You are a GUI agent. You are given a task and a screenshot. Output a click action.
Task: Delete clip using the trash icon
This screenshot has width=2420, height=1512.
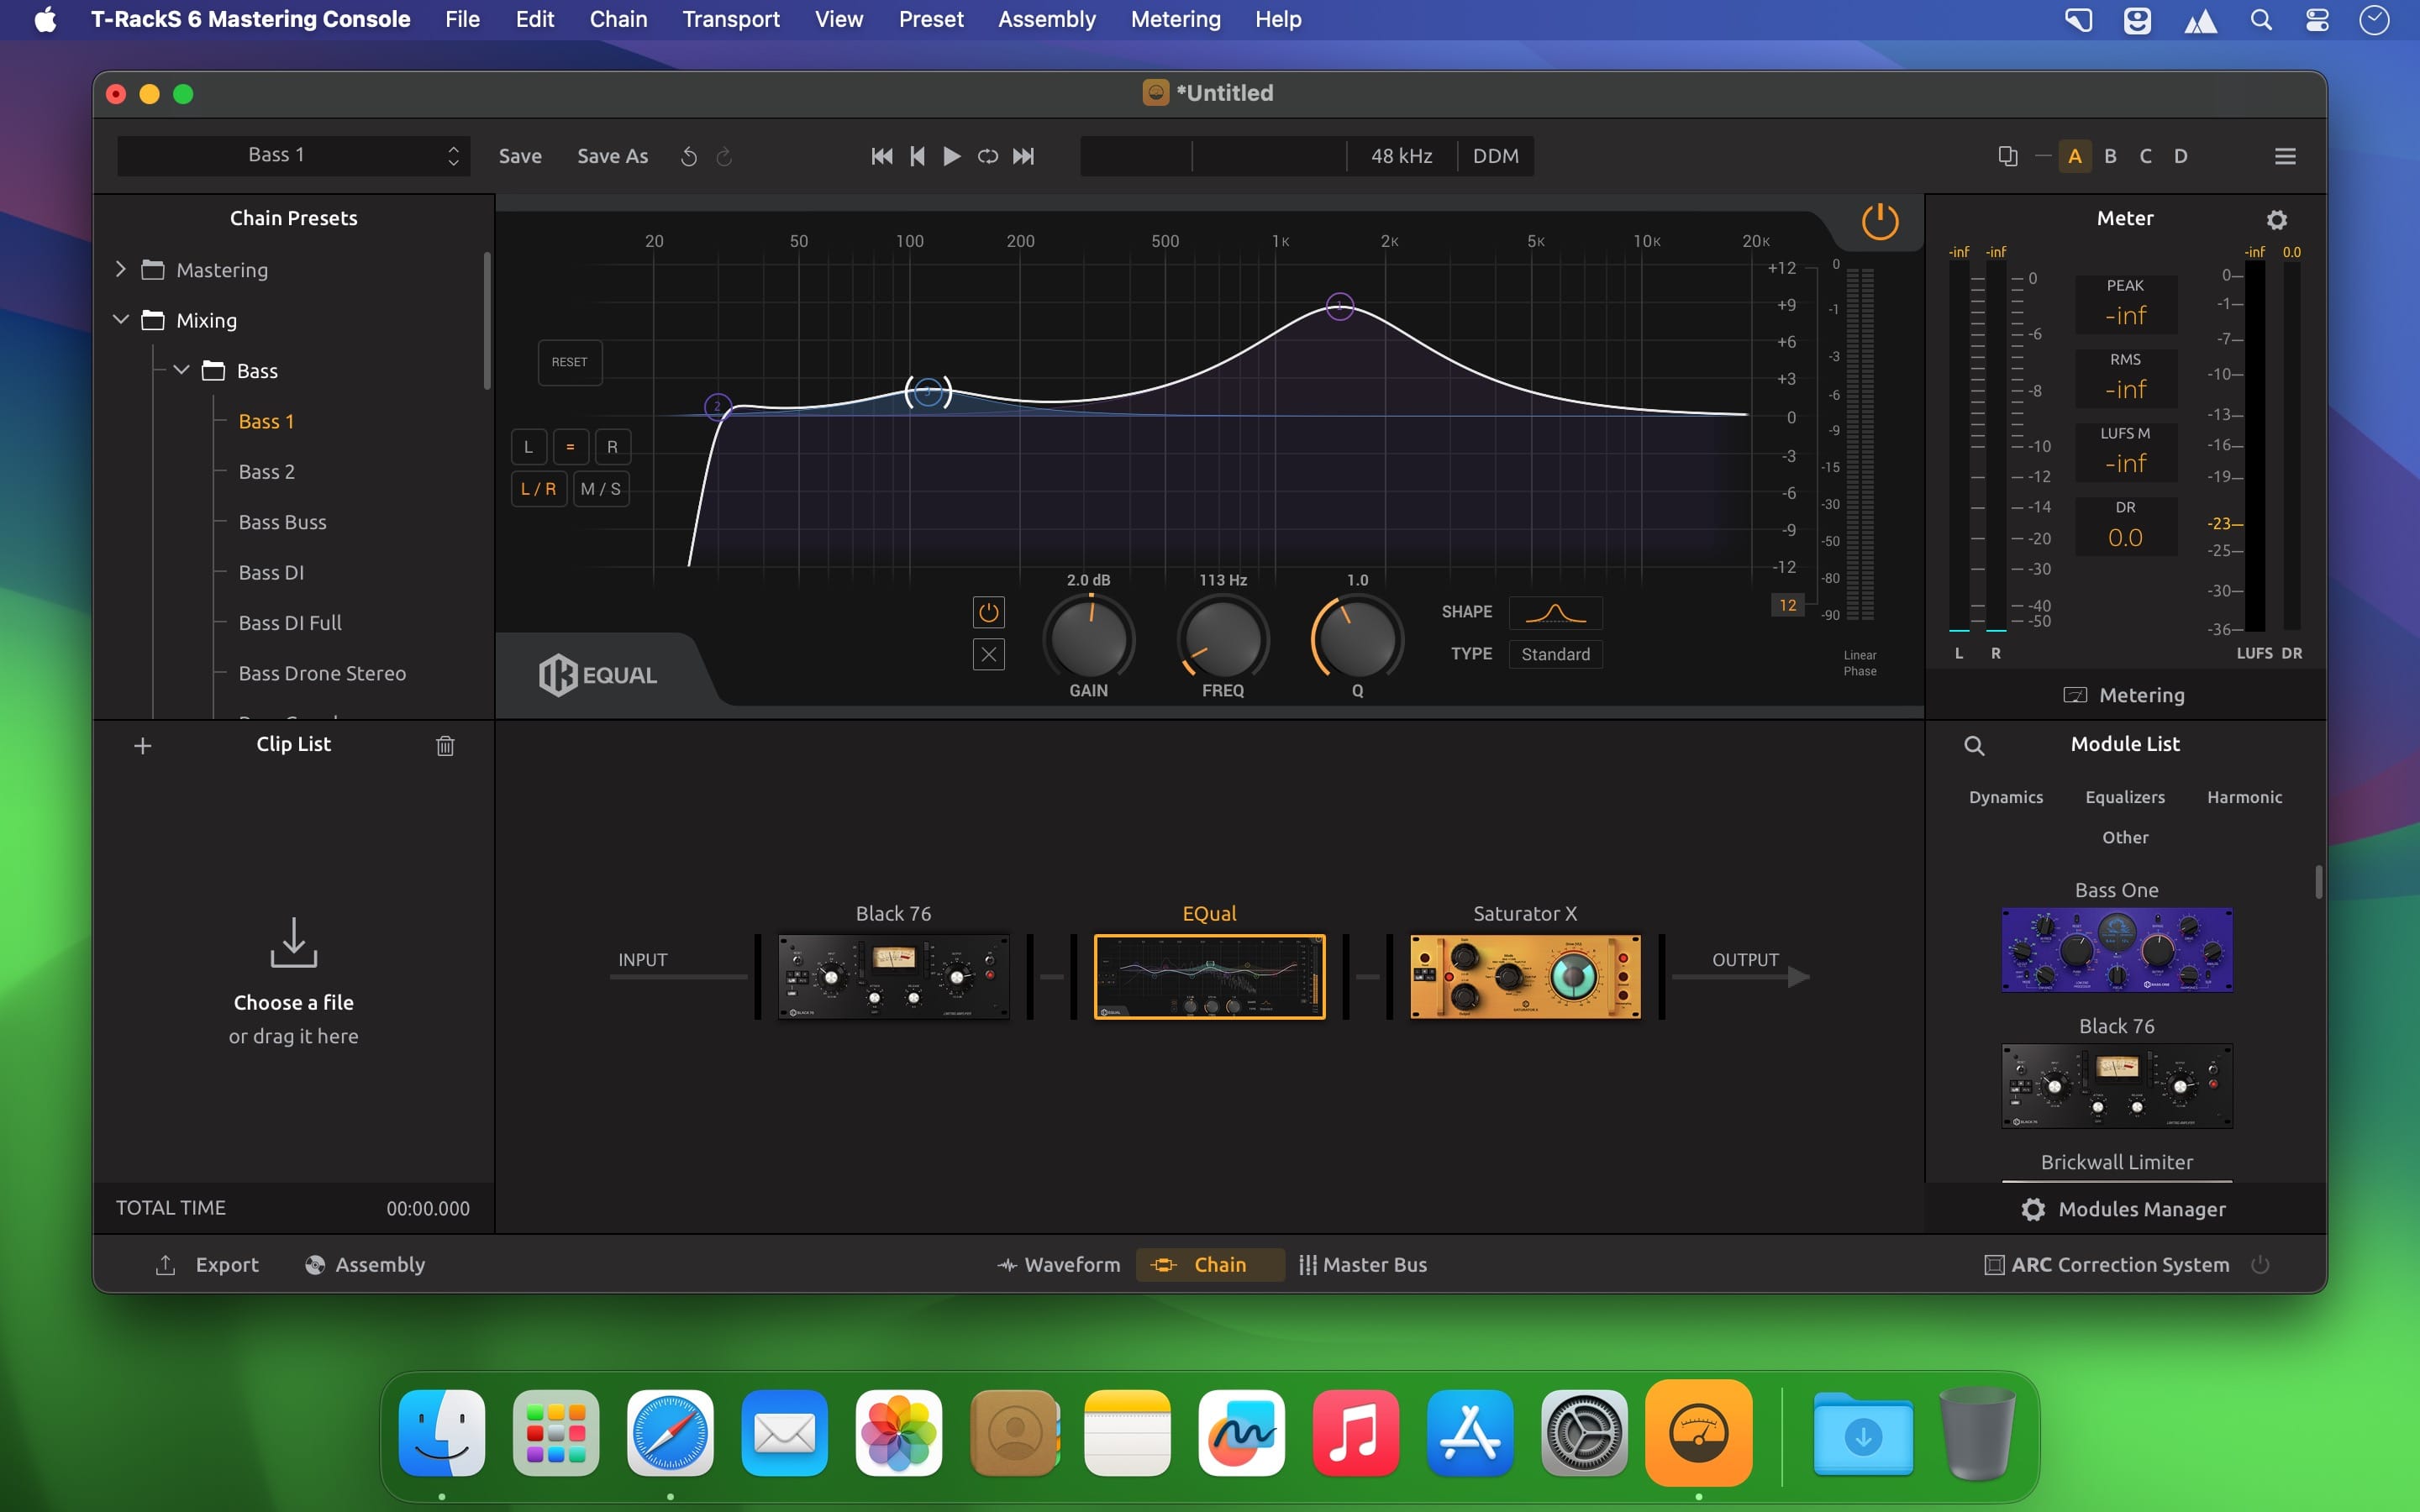(445, 745)
